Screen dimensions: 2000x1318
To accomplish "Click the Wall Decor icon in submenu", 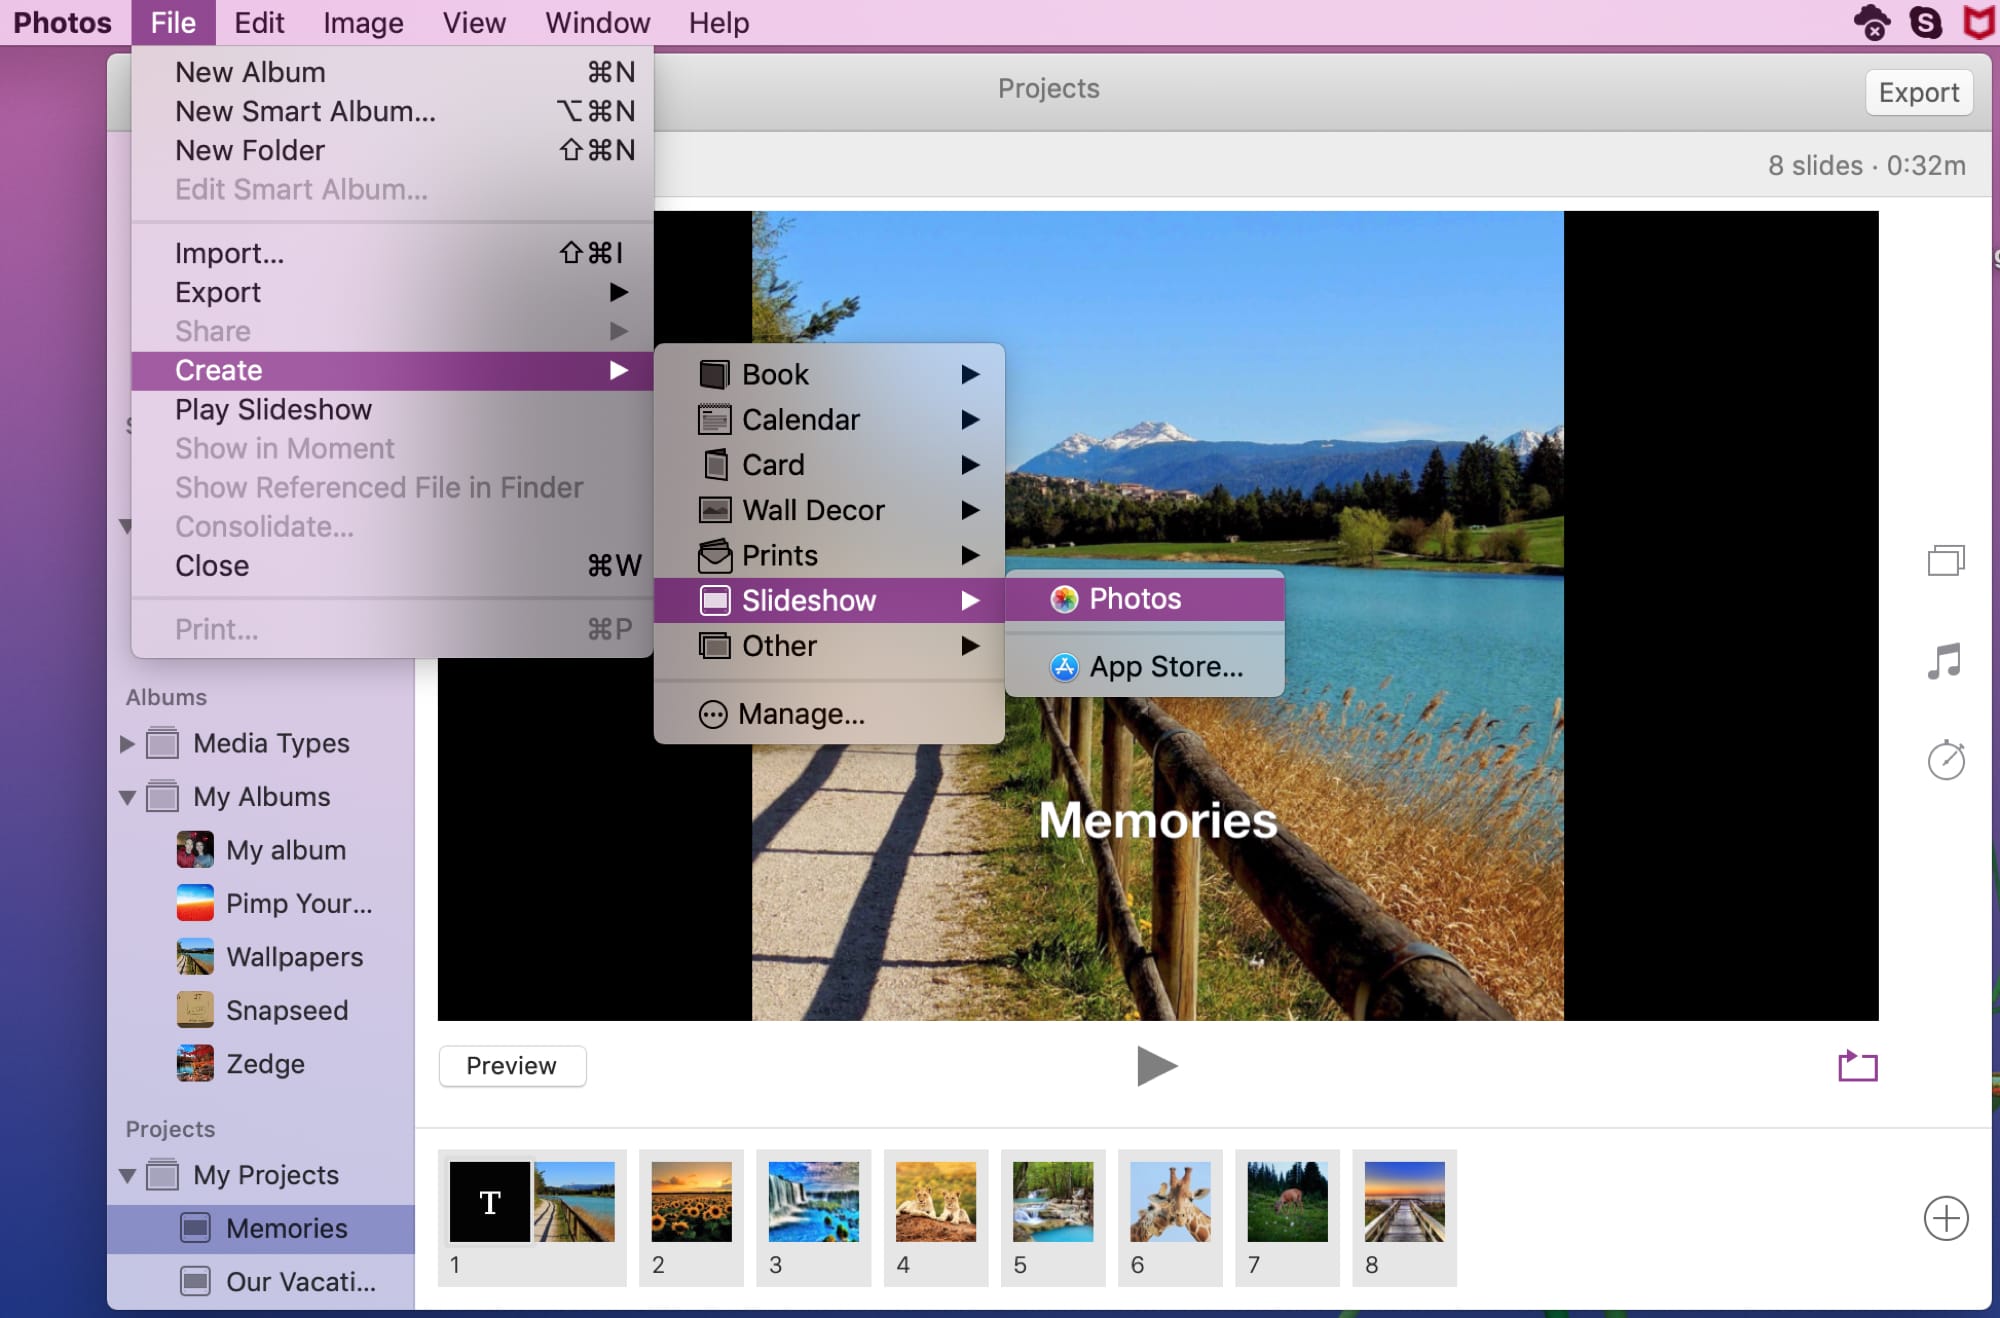I will (x=714, y=510).
